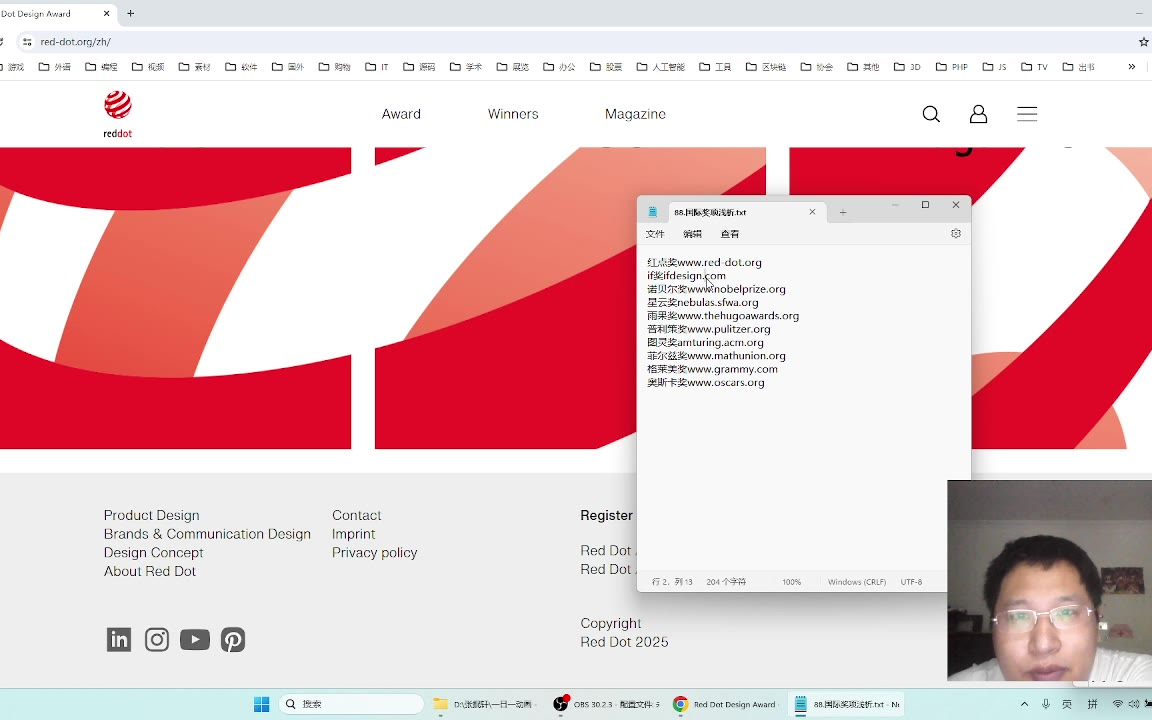Image resolution: width=1152 pixels, height=720 pixels.
Task: Open the Windows Start button
Action: (262, 704)
